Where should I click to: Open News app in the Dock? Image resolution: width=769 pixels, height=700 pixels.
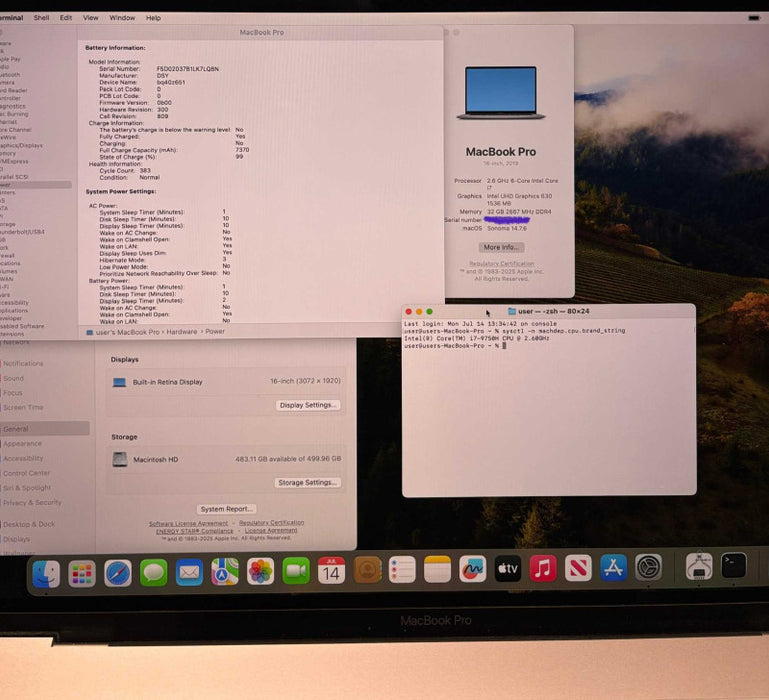coord(578,568)
